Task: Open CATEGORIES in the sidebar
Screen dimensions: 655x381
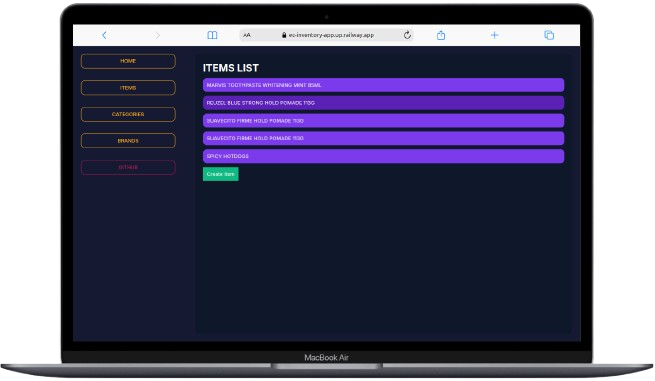Action: [x=128, y=114]
